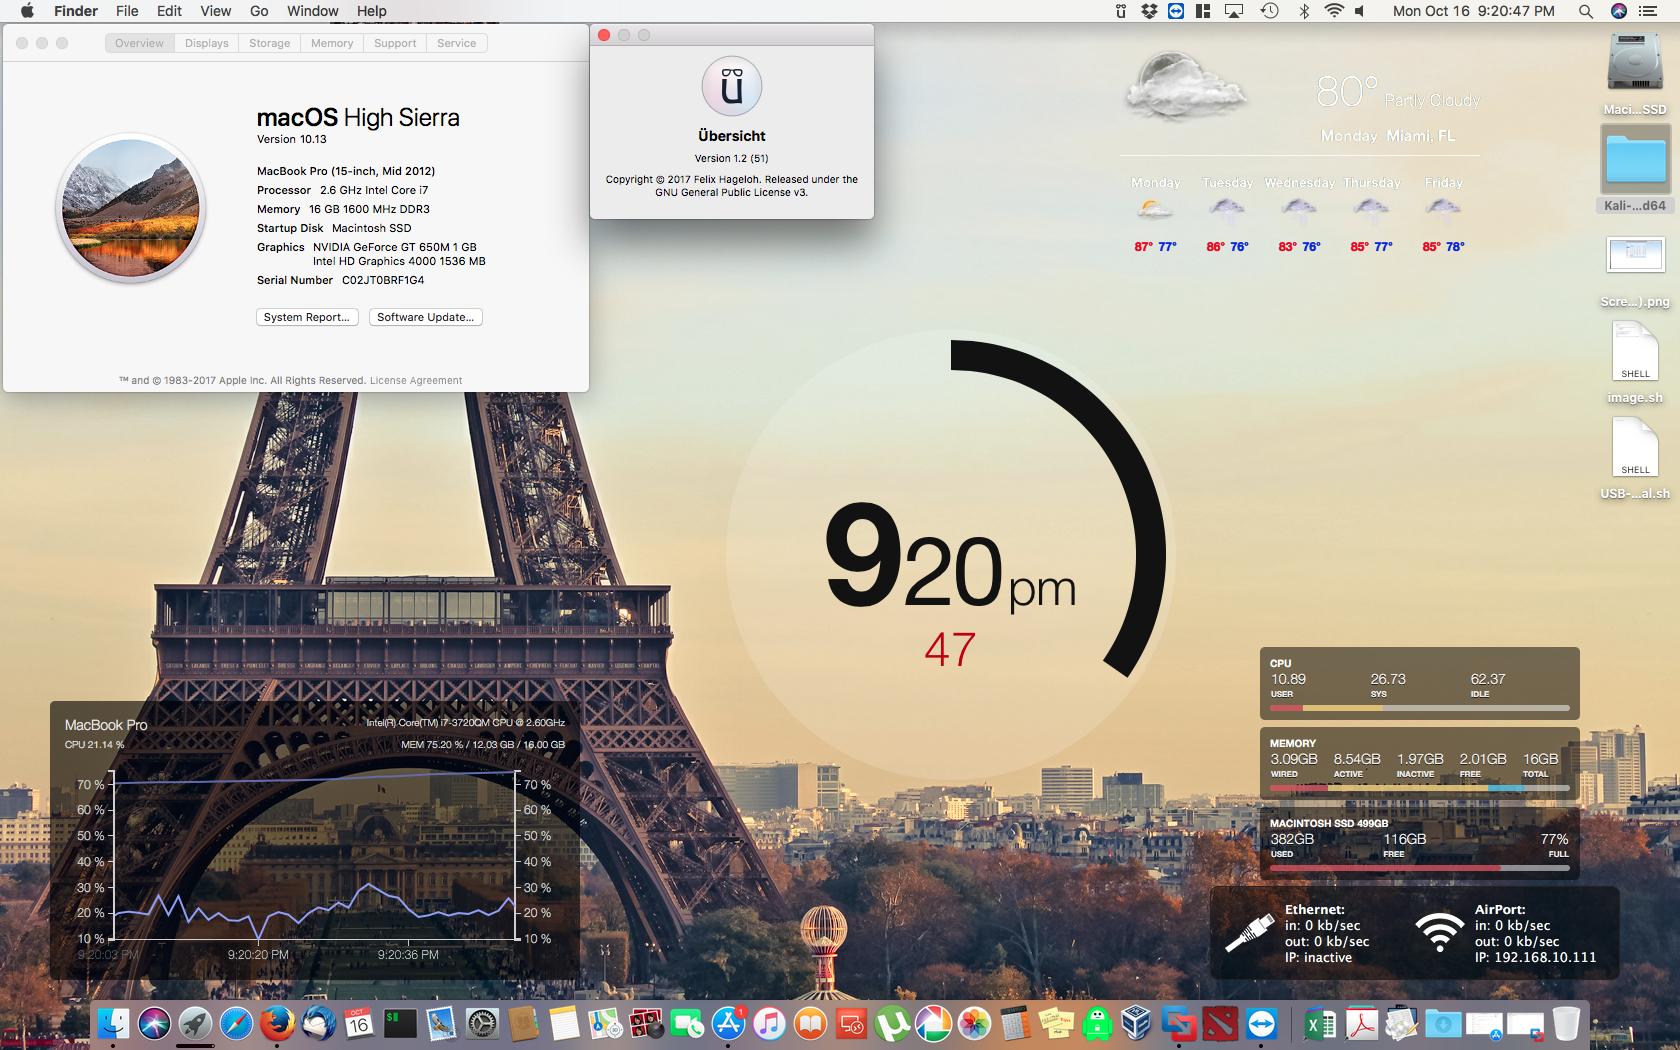Image resolution: width=1680 pixels, height=1050 pixels.
Task: Click the System Report button
Action: coord(307,317)
